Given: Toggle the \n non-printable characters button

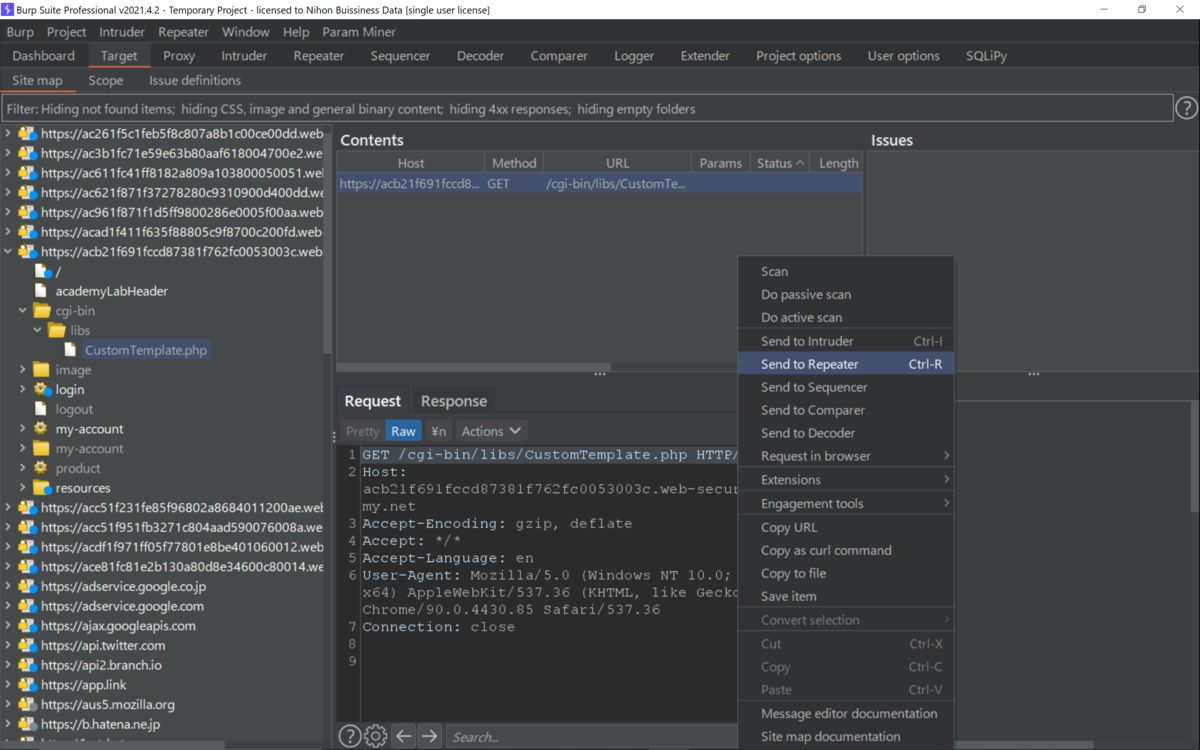Looking at the screenshot, I should tap(438, 431).
